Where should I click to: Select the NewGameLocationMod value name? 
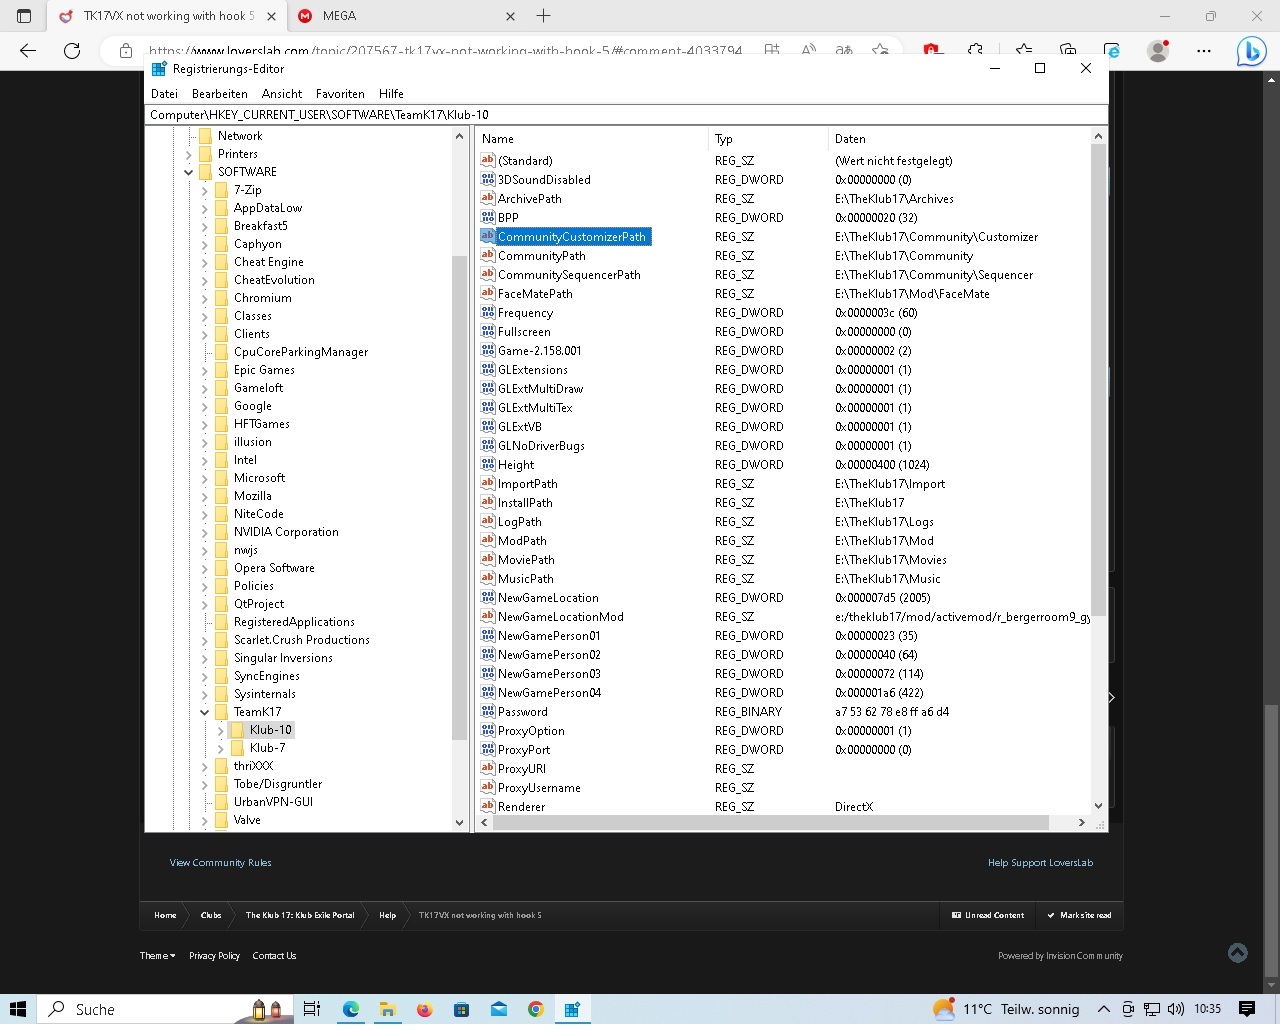[x=561, y=617]
